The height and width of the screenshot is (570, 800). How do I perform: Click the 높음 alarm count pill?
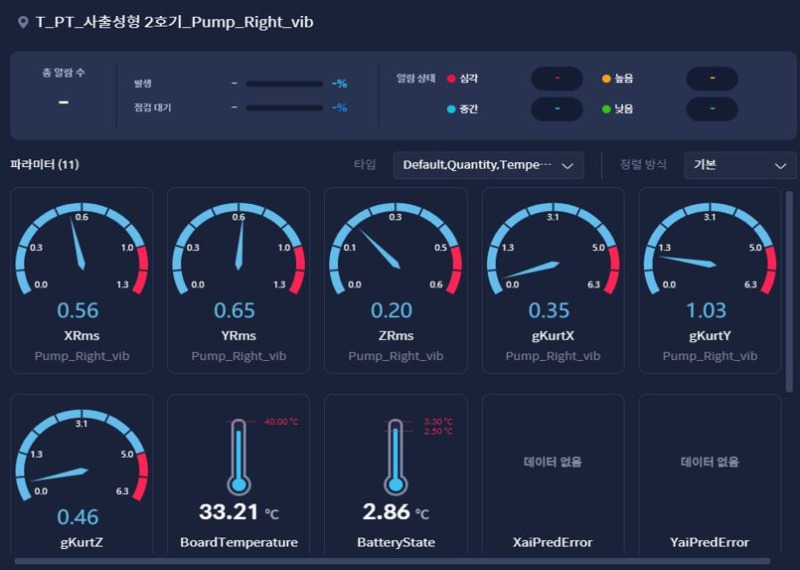pyautogui.click(x=712, y=79)
